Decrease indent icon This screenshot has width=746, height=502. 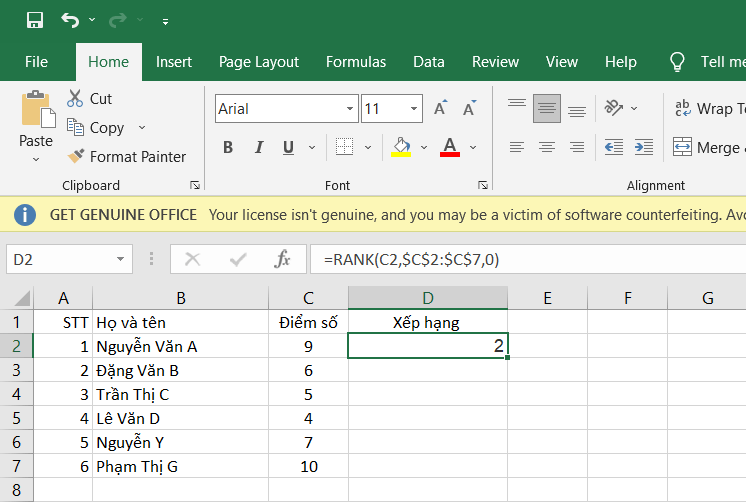click(614, 148)
